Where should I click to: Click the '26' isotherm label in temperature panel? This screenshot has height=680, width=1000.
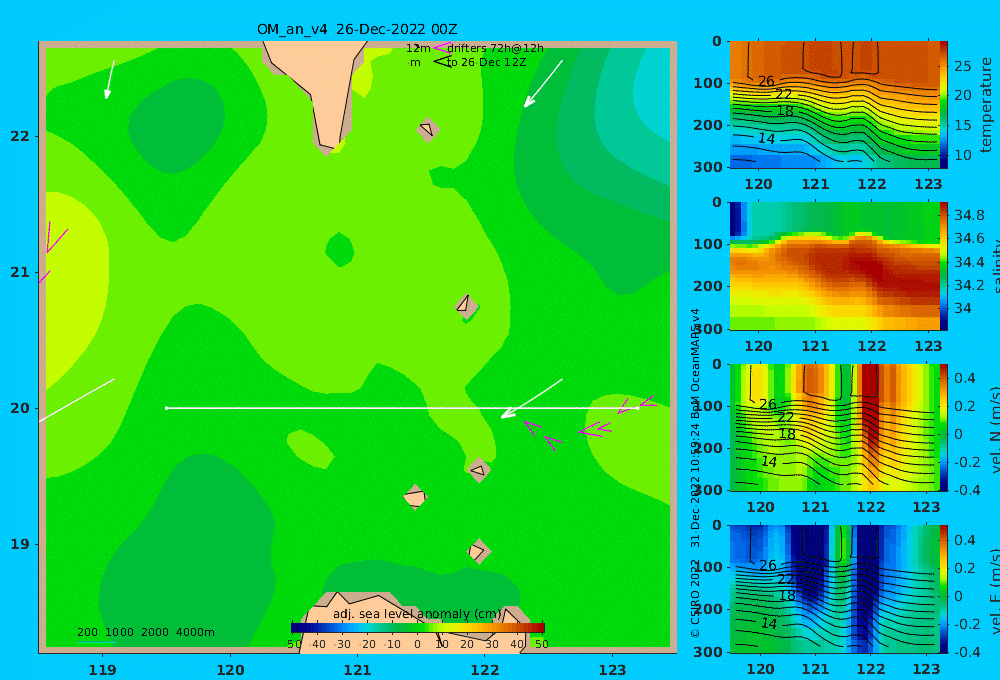coord(767,81)
